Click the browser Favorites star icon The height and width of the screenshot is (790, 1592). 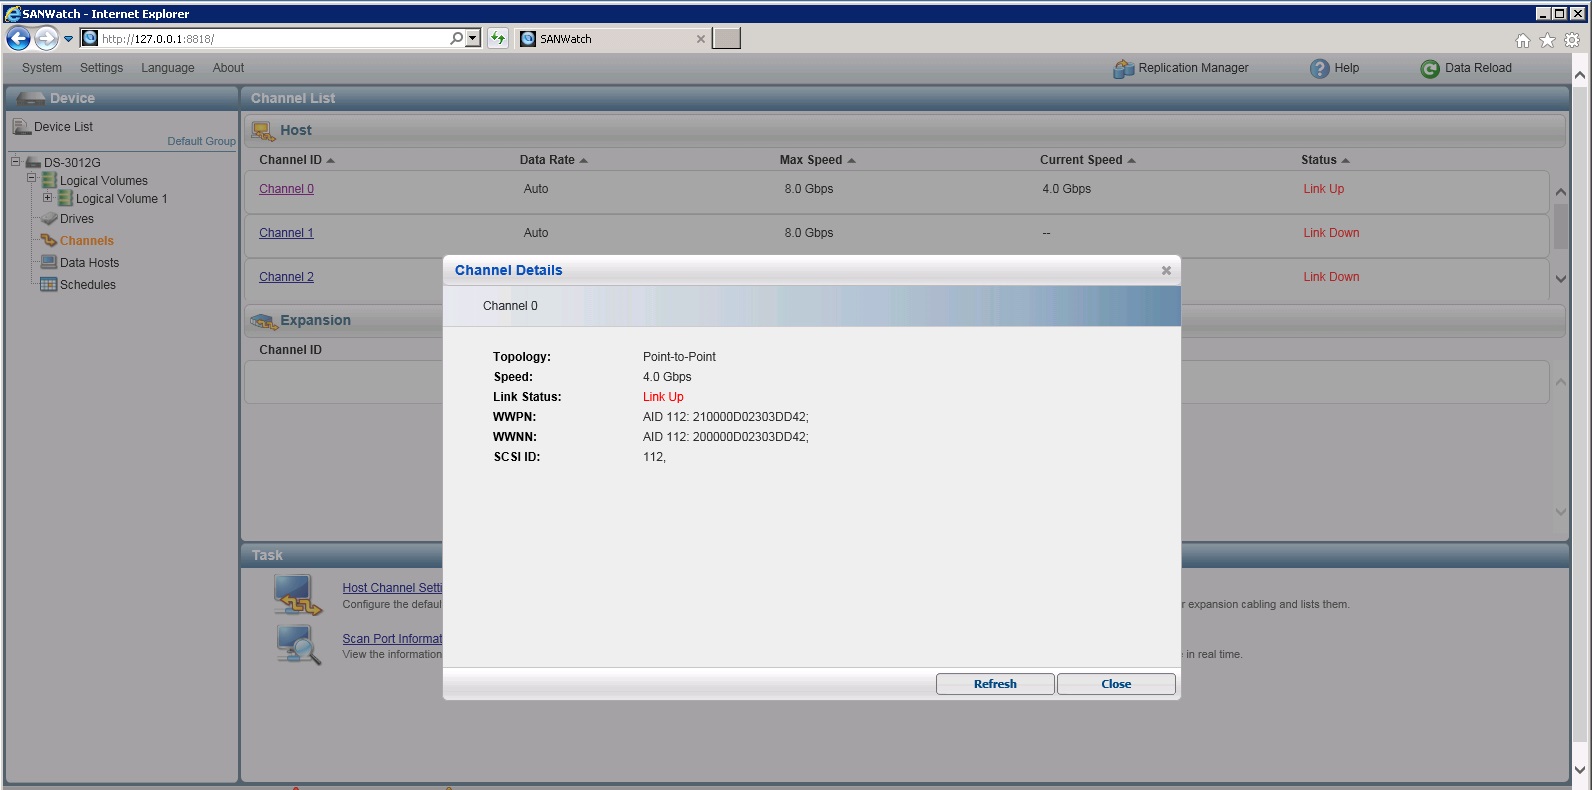click(x=1547, y=40)
